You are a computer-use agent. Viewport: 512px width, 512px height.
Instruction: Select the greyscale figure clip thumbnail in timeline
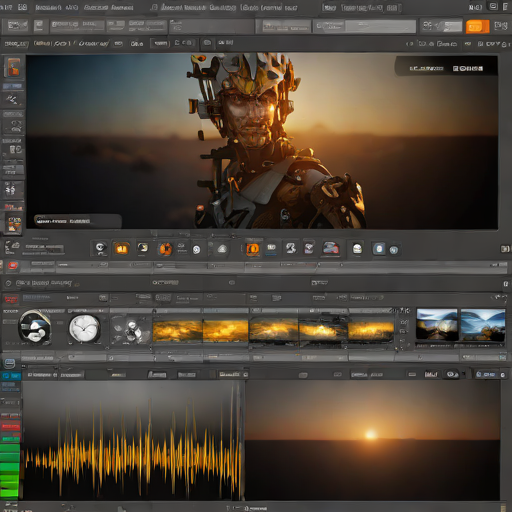(x=131, y=330)
